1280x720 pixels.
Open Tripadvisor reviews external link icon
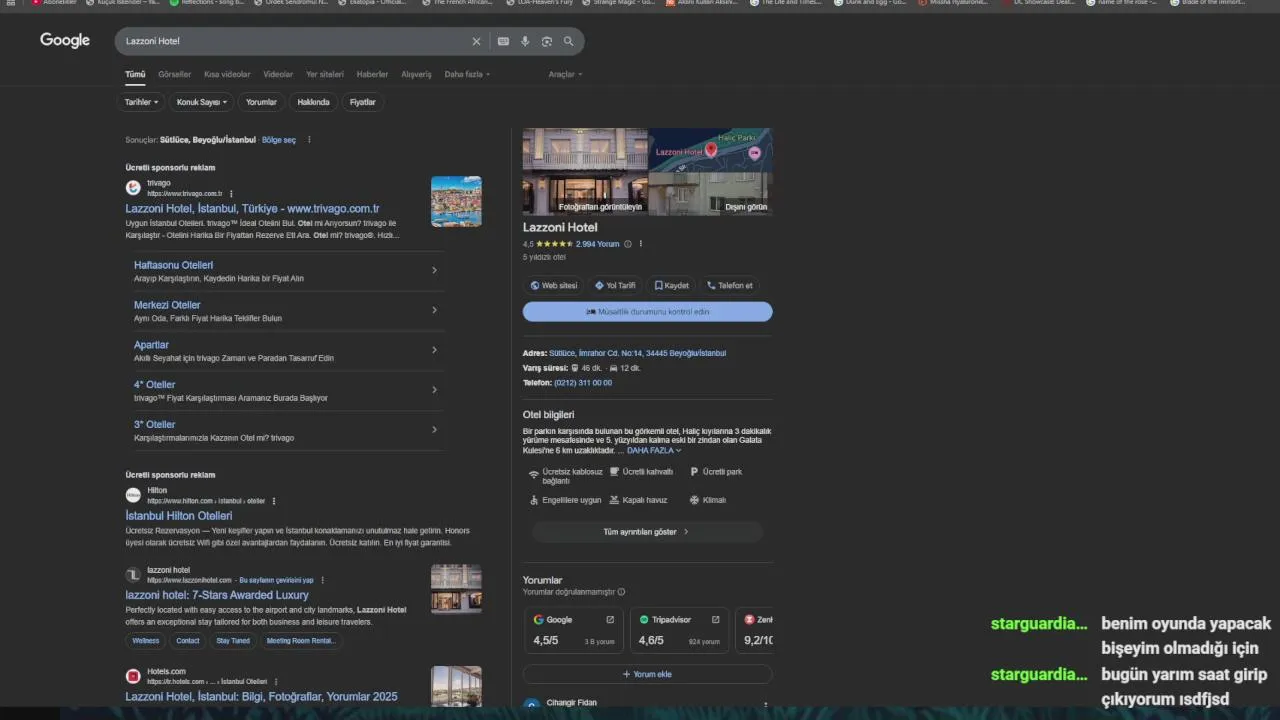coord(715,620)
